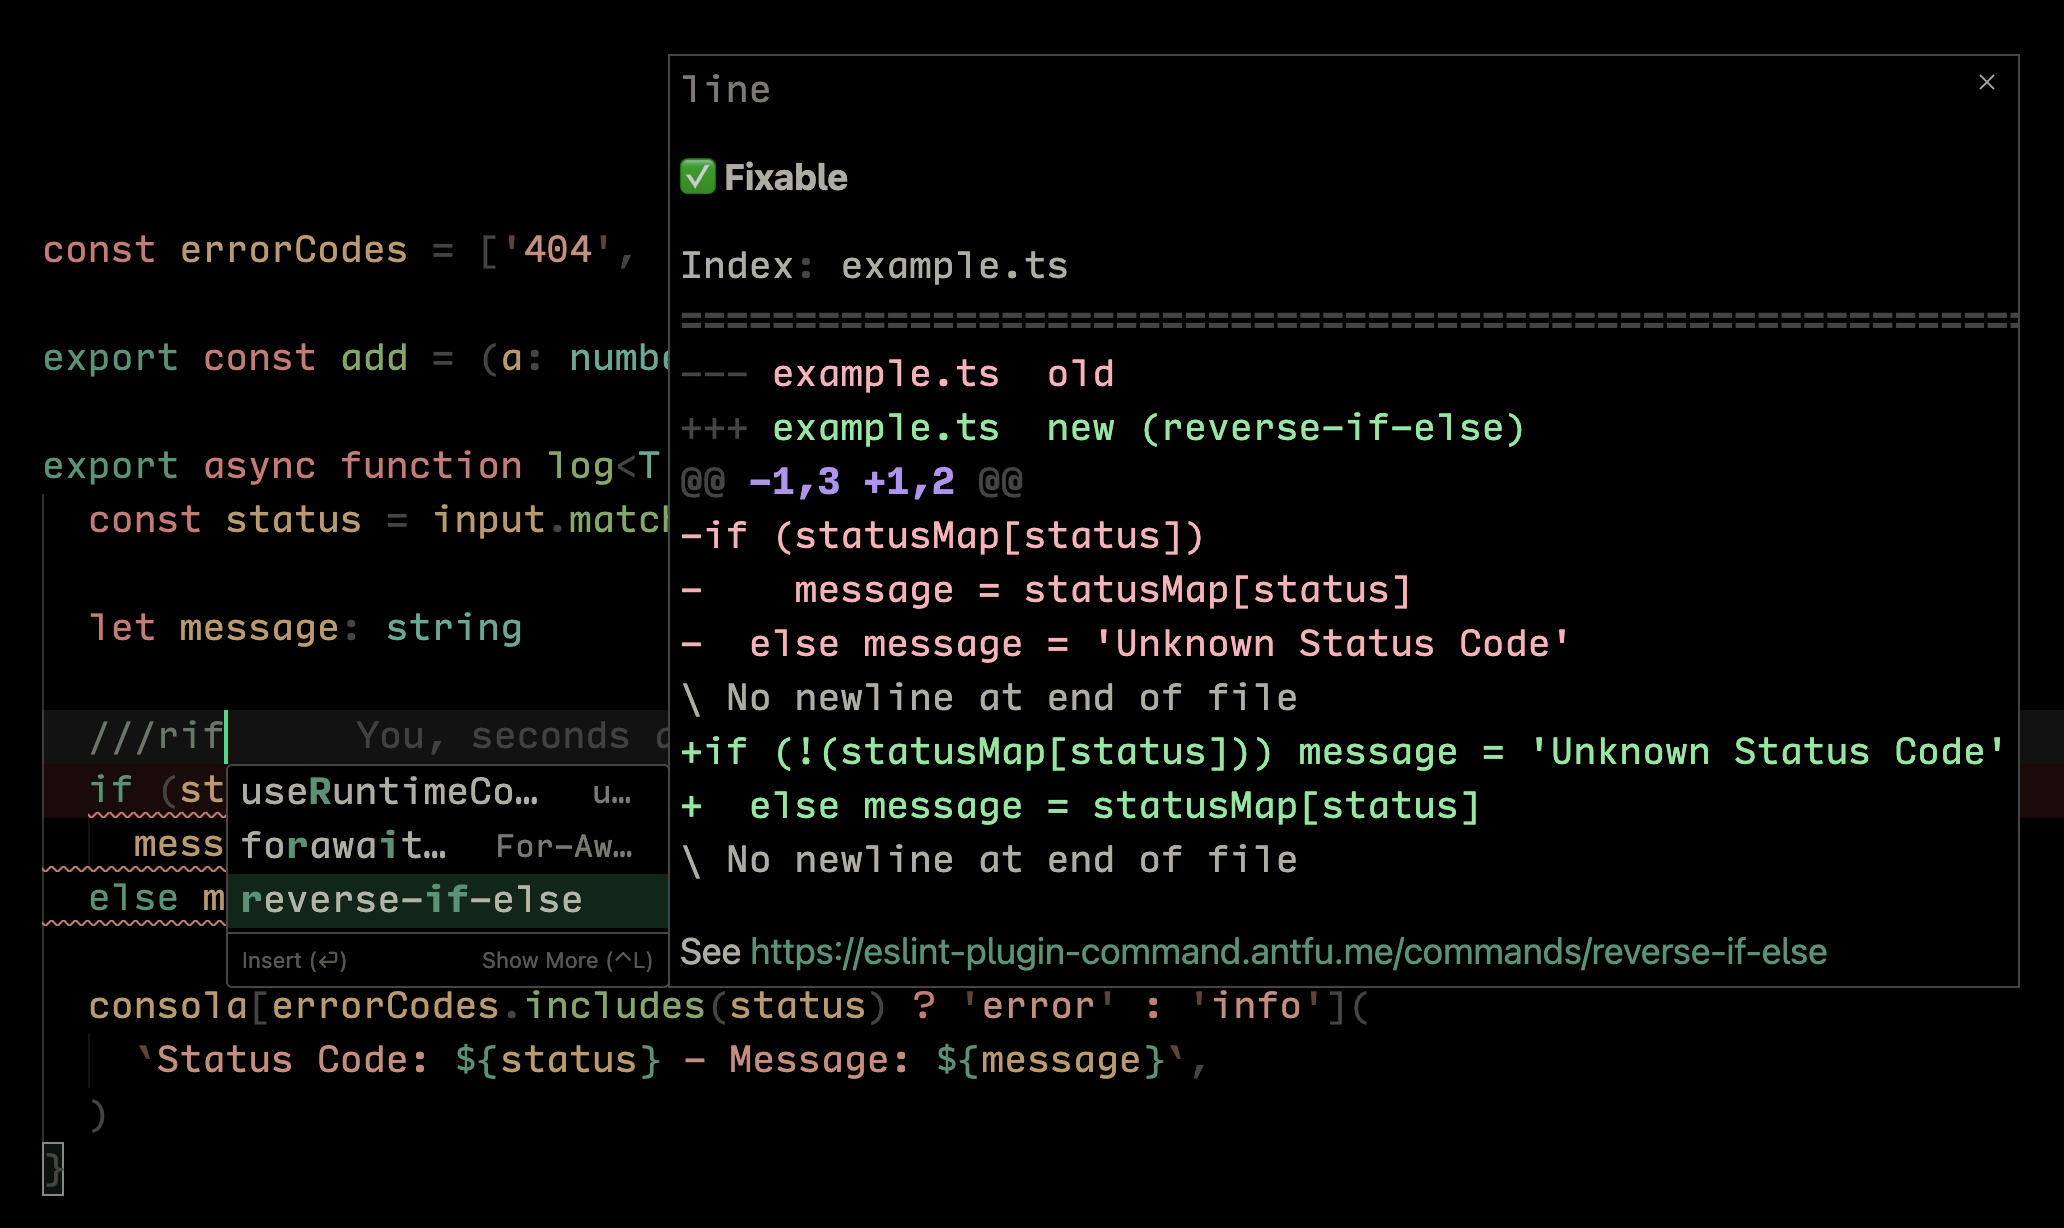2064x1228 pixels.
Task: Click the green Fixable checkmark icon
Action: tap(697, 177)
